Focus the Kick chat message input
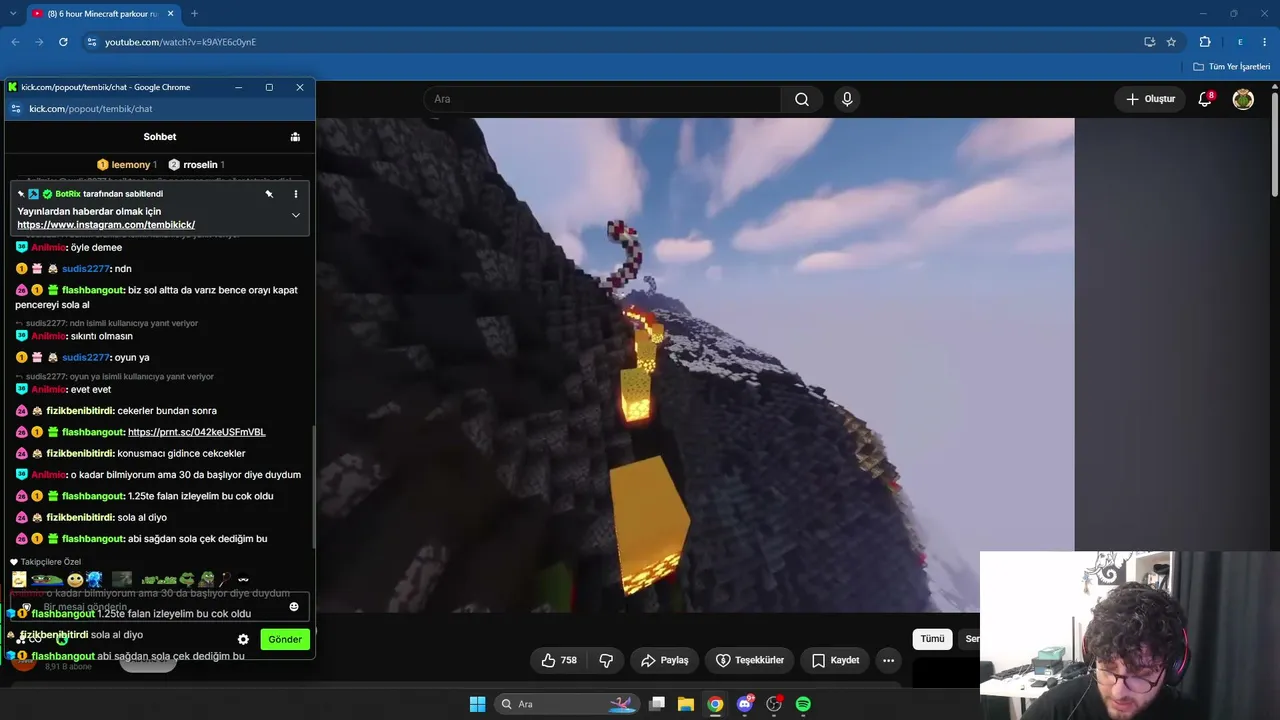 click(x=160, y=606)
